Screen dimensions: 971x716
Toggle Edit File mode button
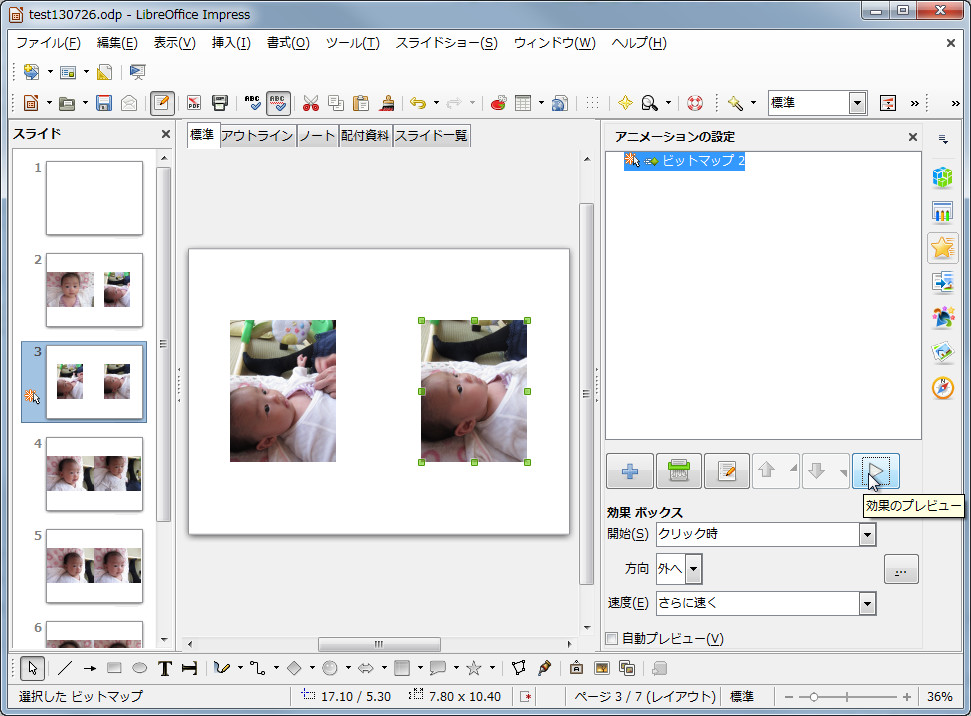tap(162, 103)
